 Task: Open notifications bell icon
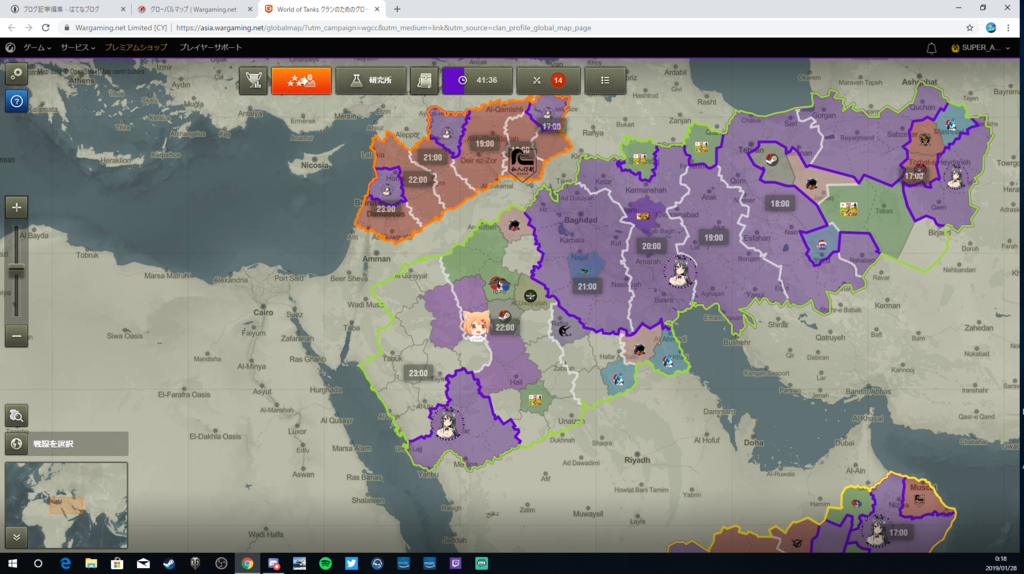[x=931, y=48]
